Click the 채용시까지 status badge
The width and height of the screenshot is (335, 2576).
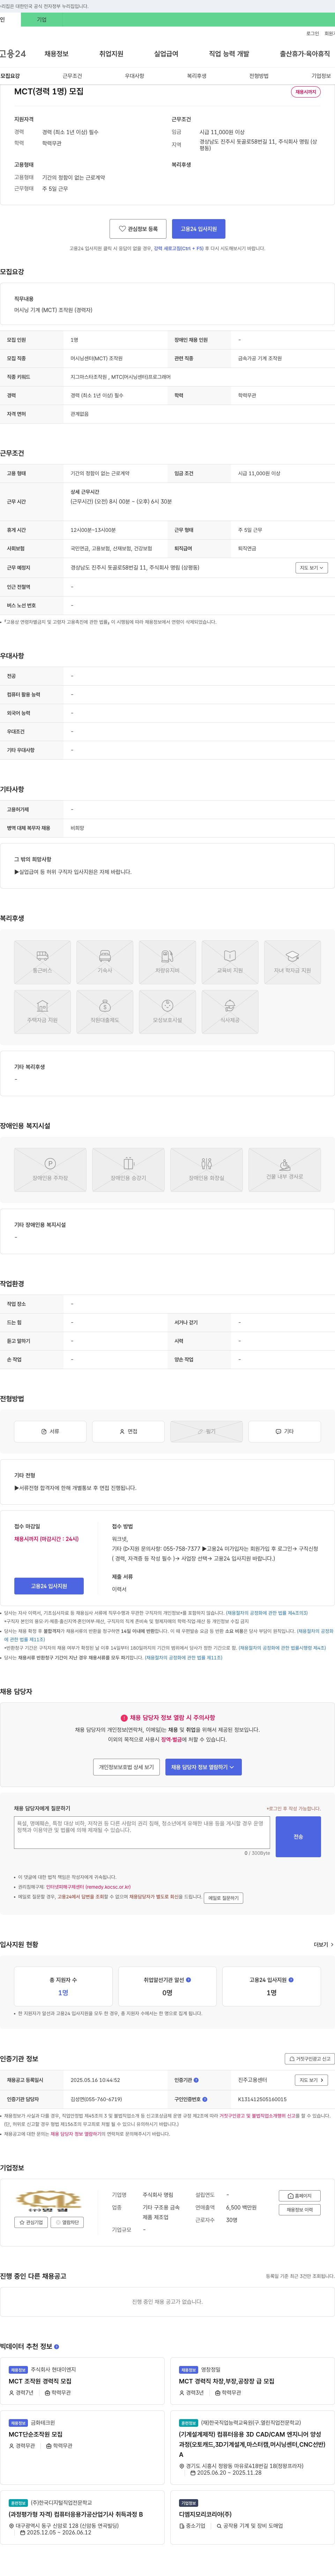click(x=306, y=92)
